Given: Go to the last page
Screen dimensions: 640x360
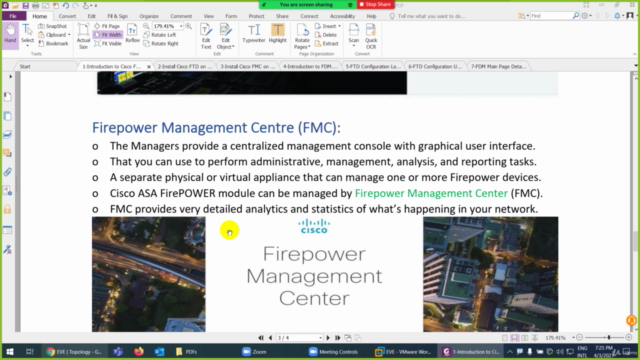Looking at the screenshot, I should (x=338, y=338).
